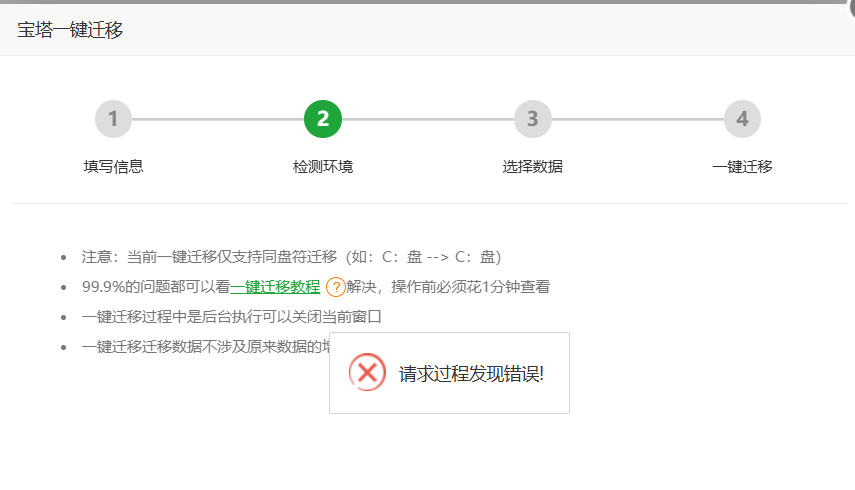Select the green step 2 circle
This screenshot has height=490, width=855.
pyautogui.click(x=323, y=119)
